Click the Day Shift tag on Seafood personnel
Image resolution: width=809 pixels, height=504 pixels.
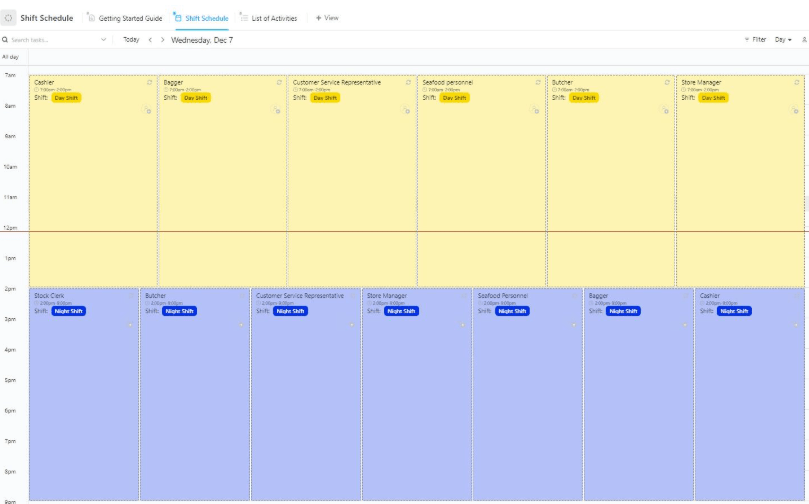click(x=455, y=97)
